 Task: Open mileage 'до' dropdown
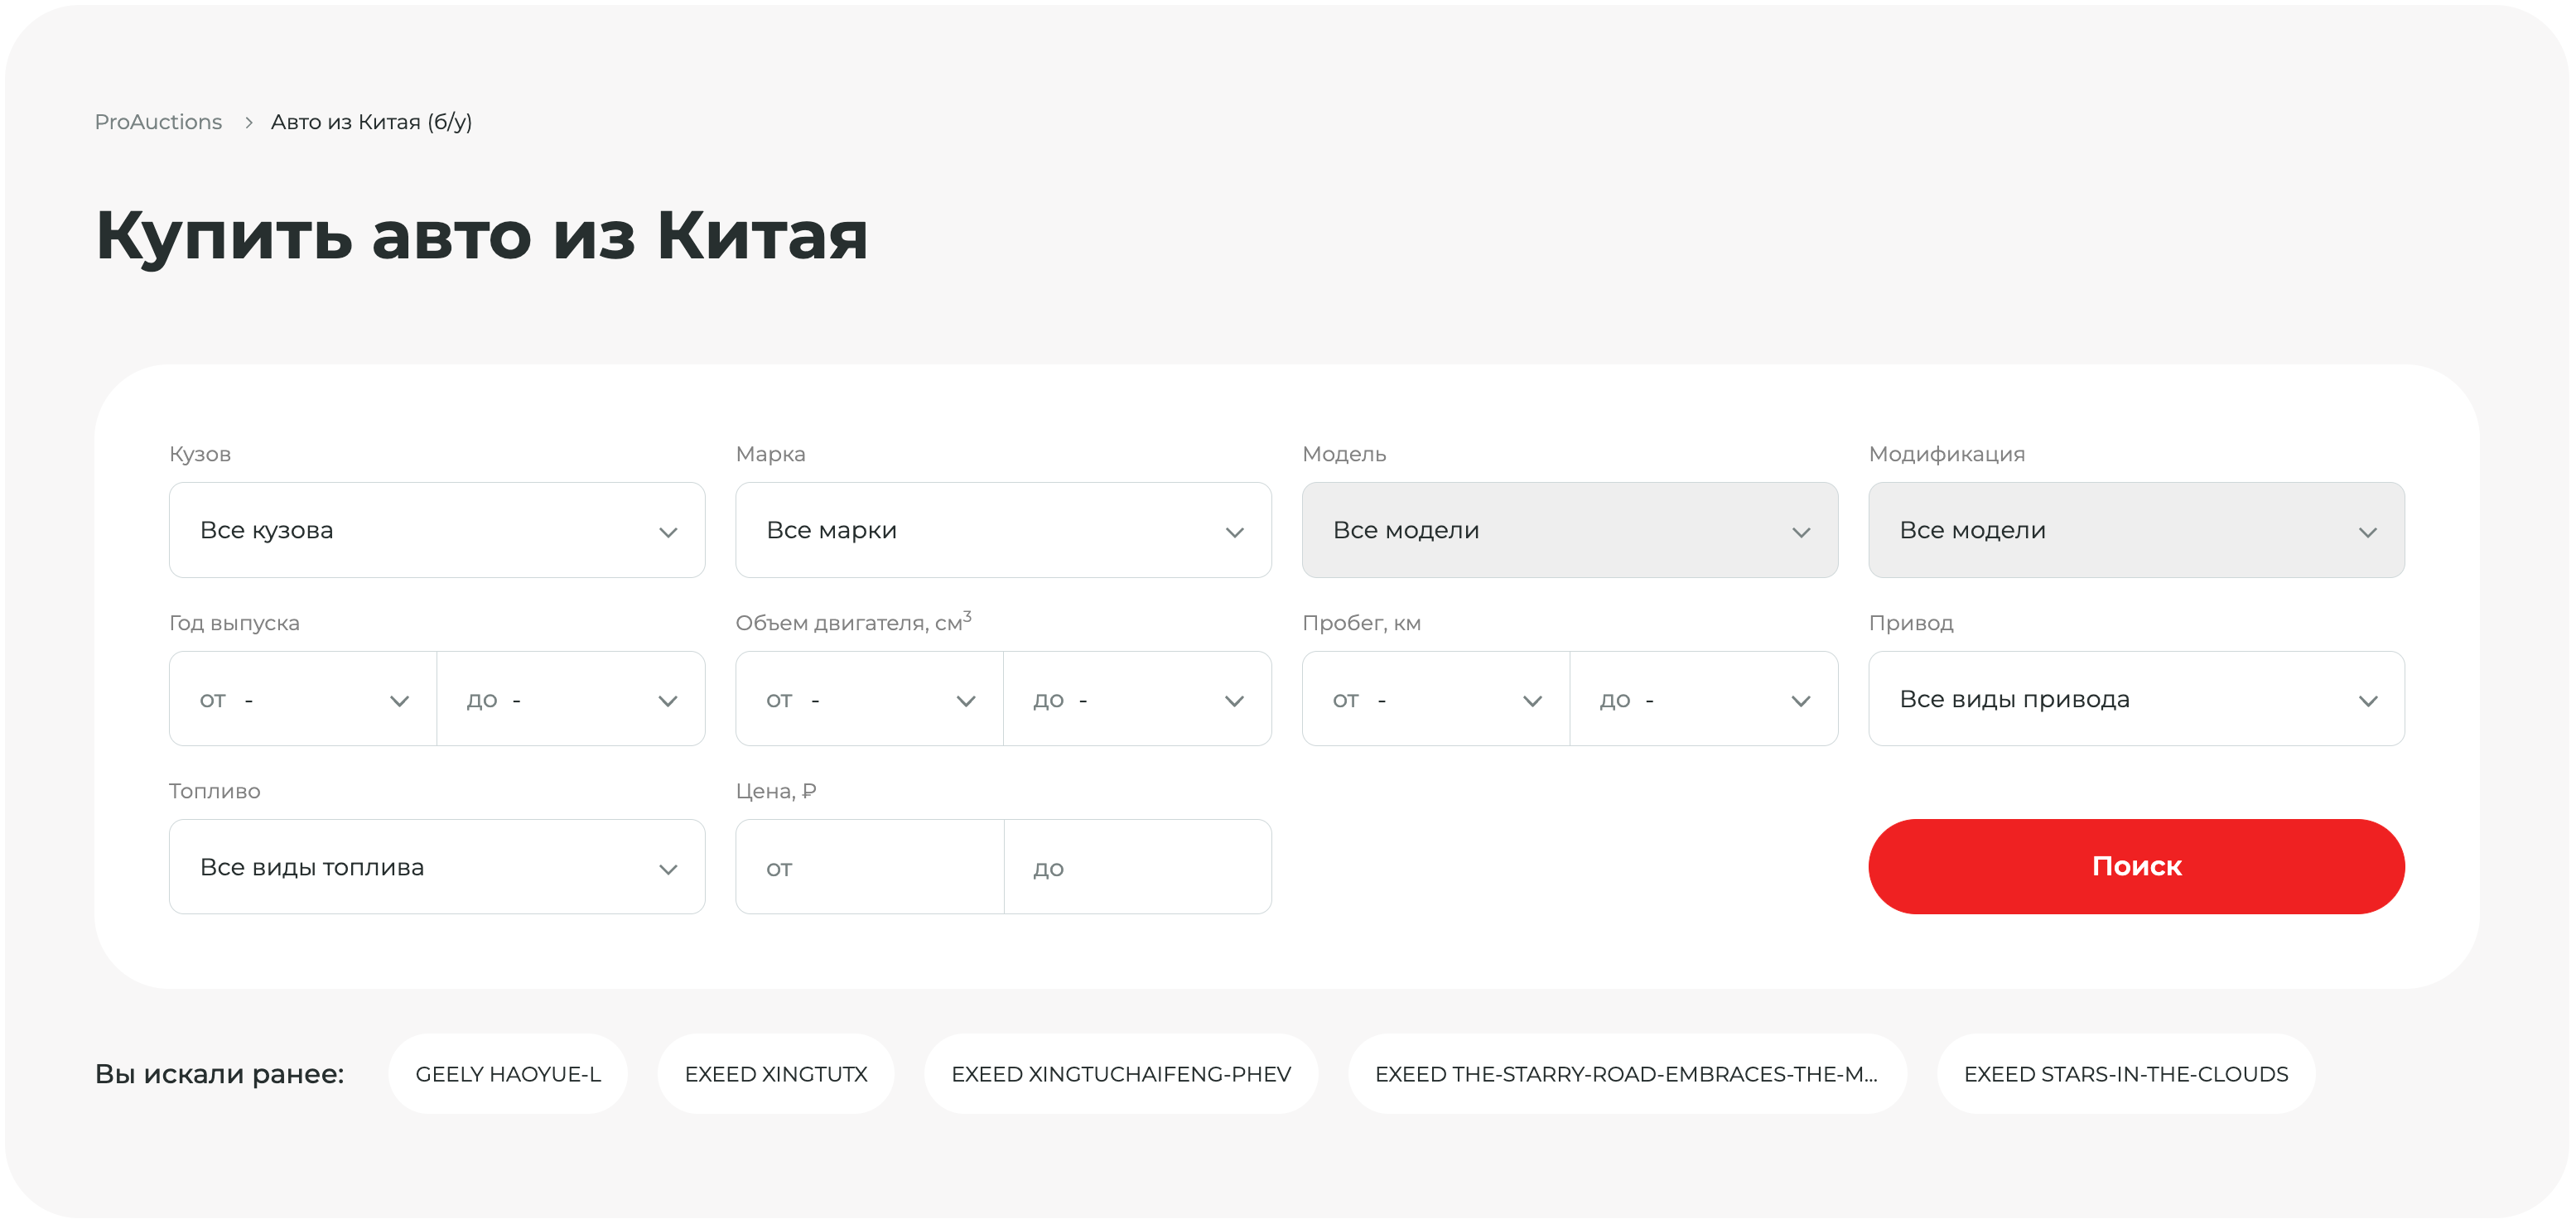1703,699
